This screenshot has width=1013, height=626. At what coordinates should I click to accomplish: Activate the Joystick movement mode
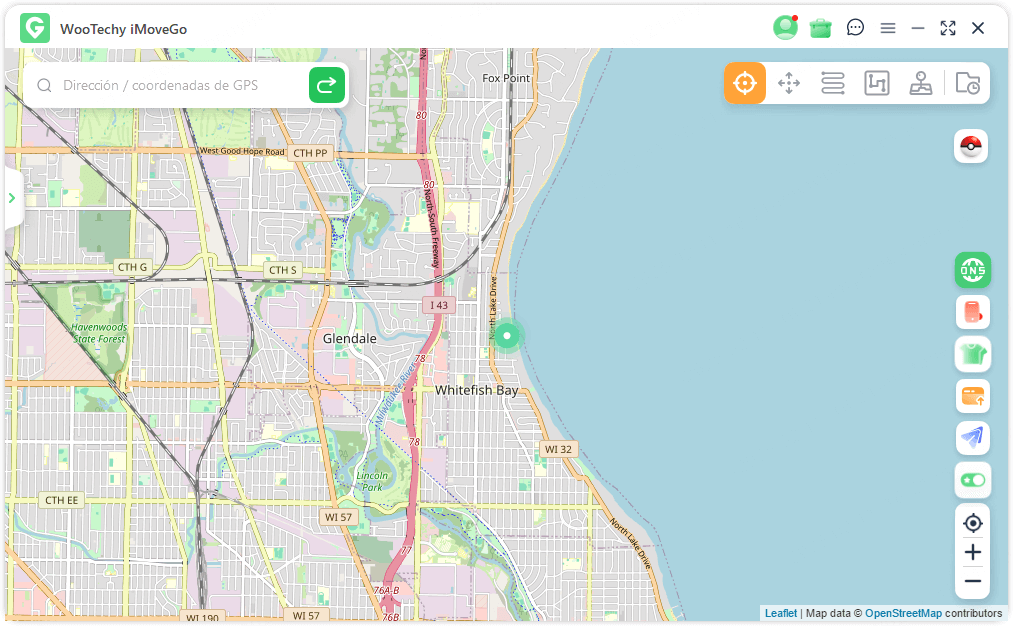(920, 83)
